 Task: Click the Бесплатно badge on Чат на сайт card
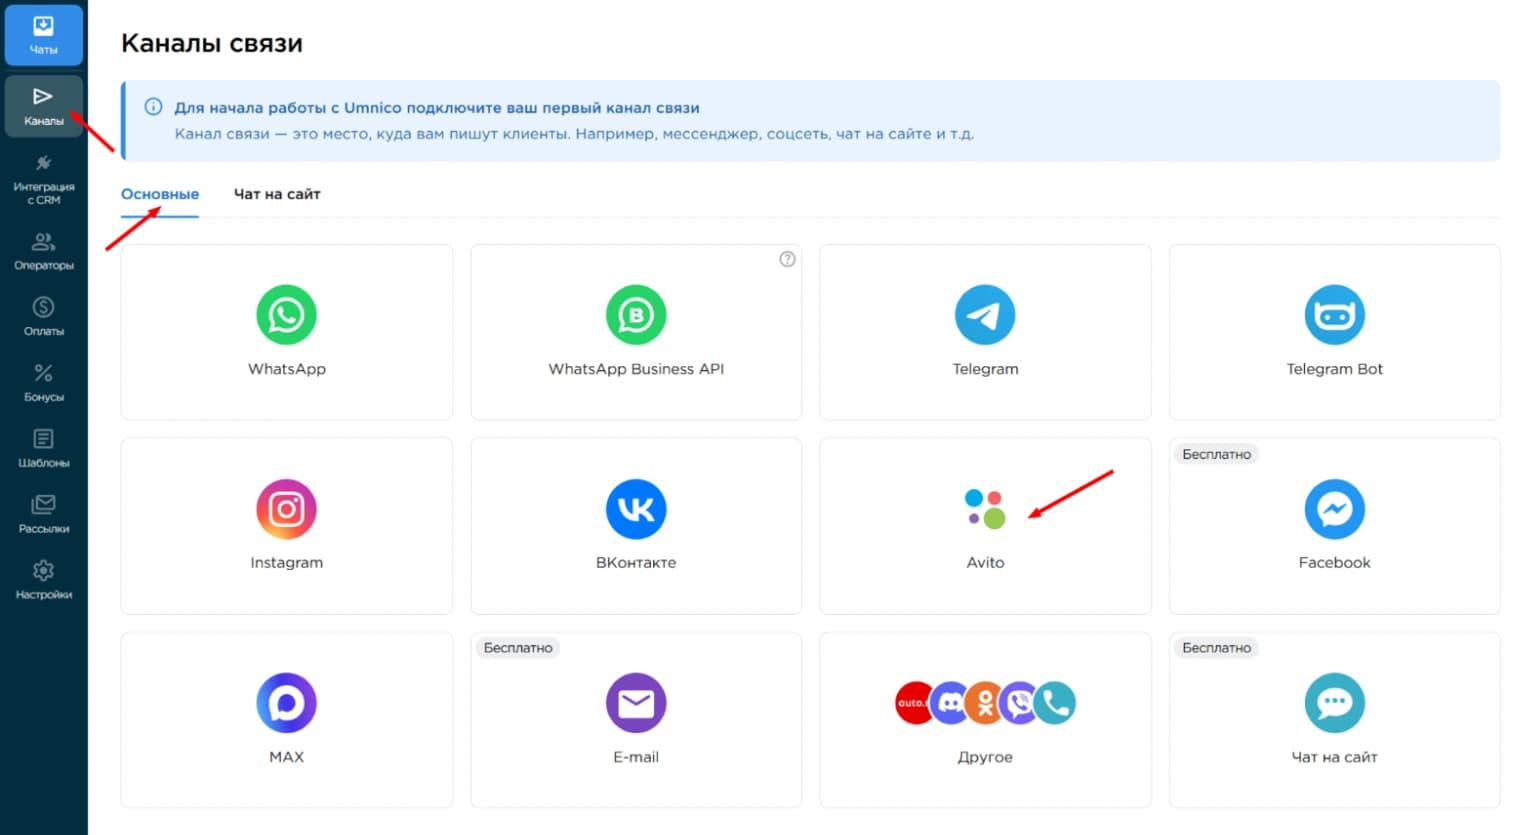(1217, 648)
